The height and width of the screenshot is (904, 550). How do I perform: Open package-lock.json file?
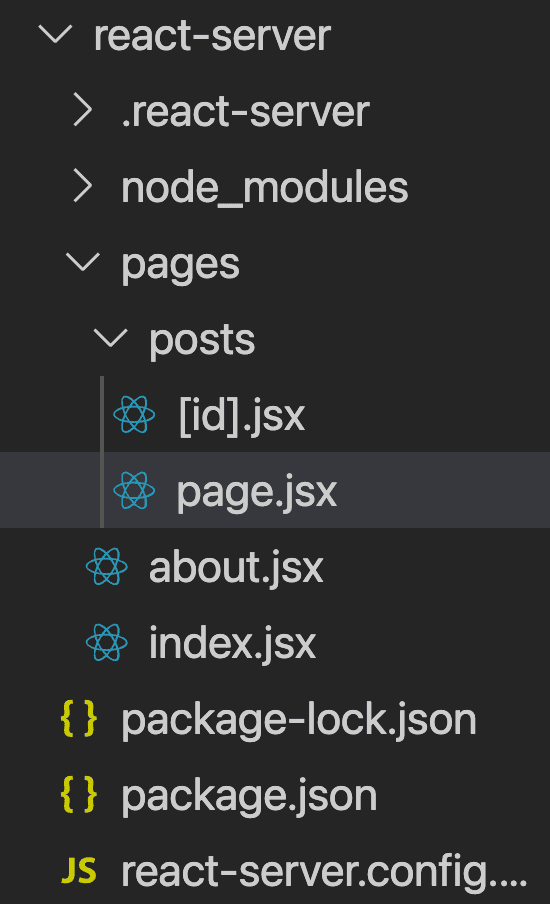[299, 720]
